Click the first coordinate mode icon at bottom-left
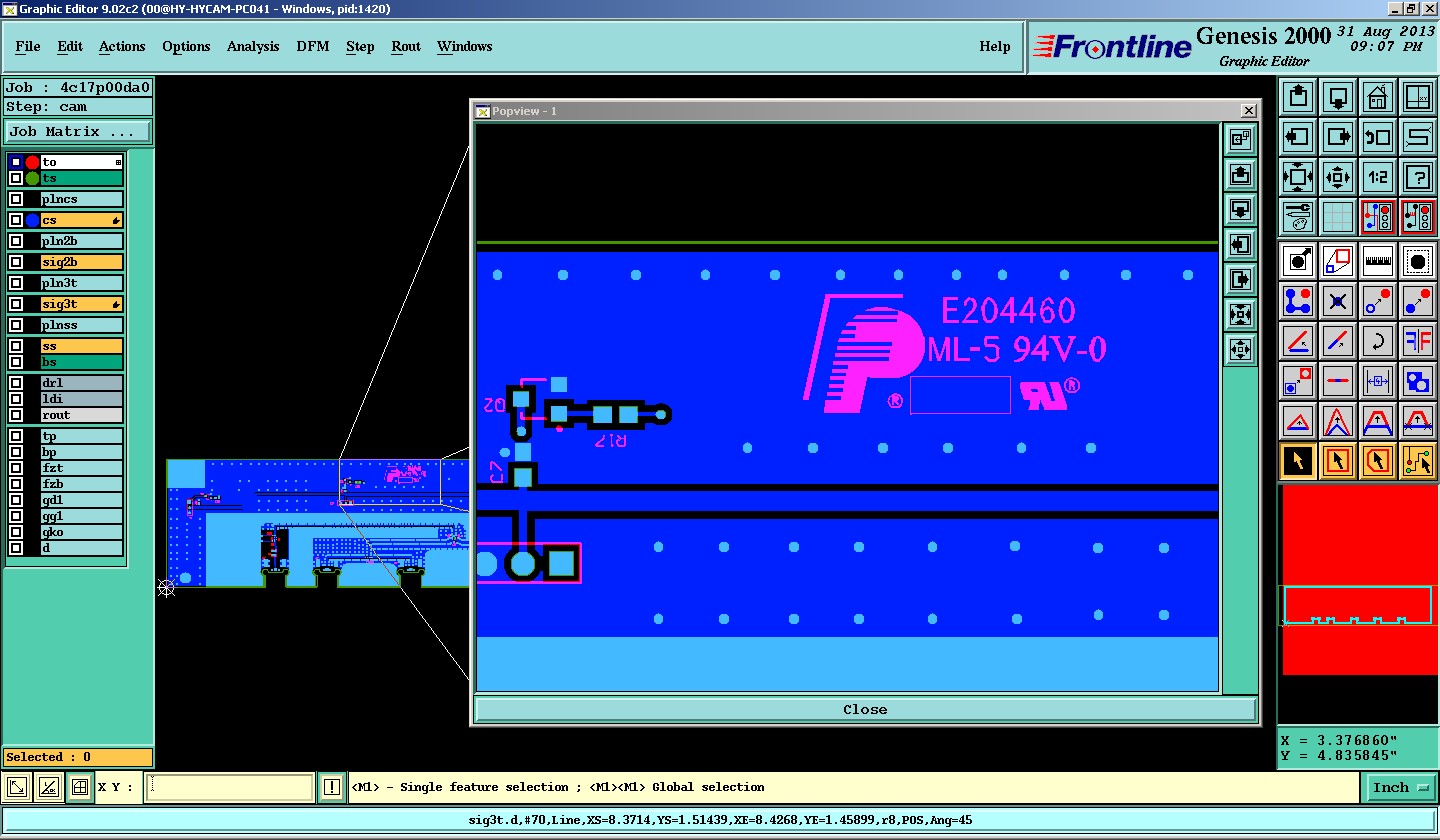Image resolution: width=1440 pixels, height=840 pixels. 17,788
